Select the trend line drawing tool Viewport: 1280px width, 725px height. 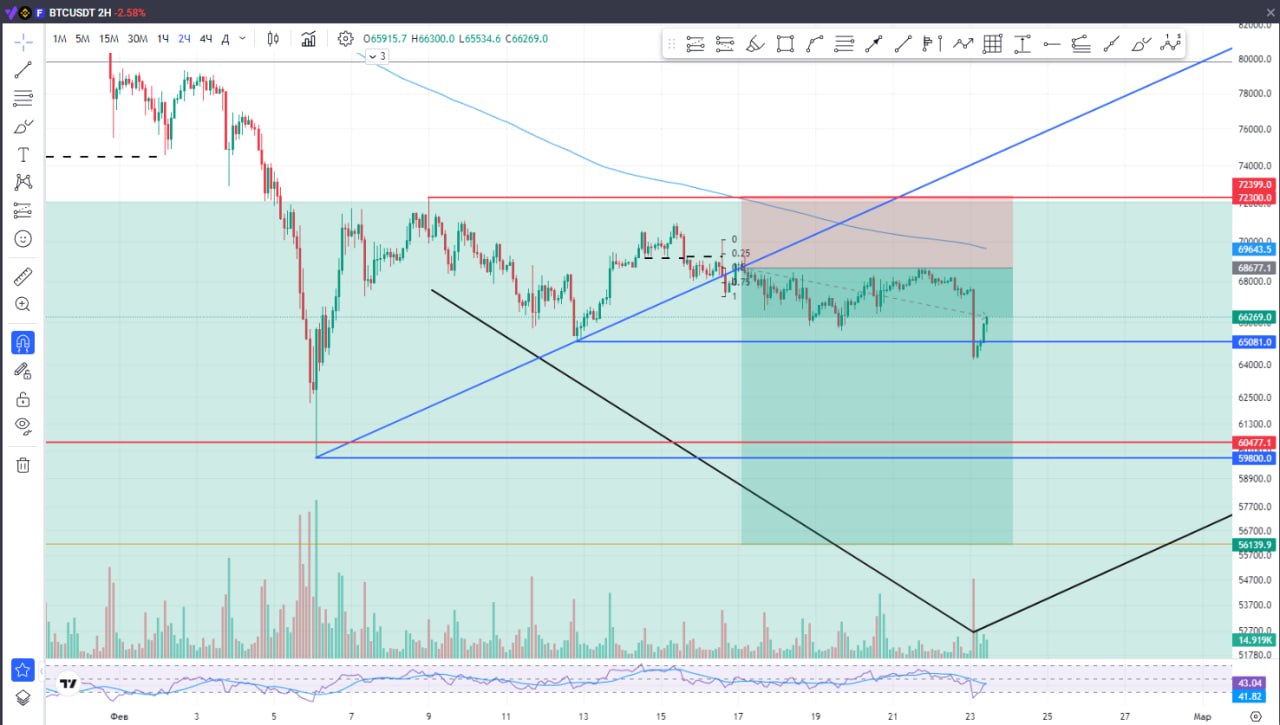click(23, 70)
